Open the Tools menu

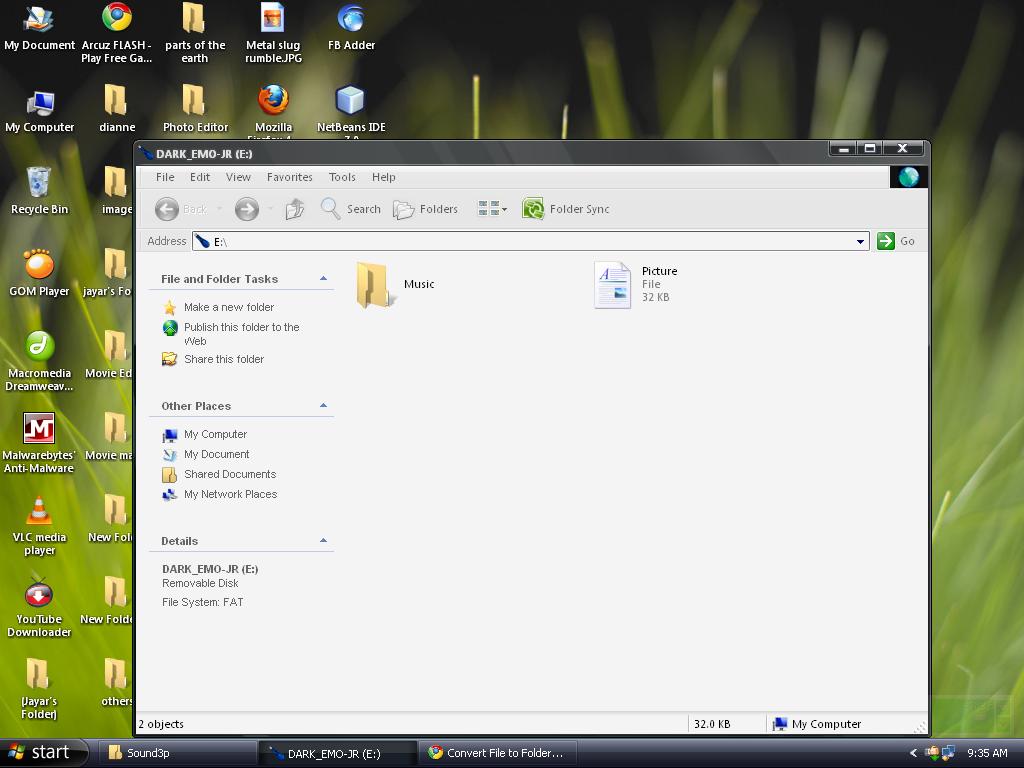coord(342,177)
